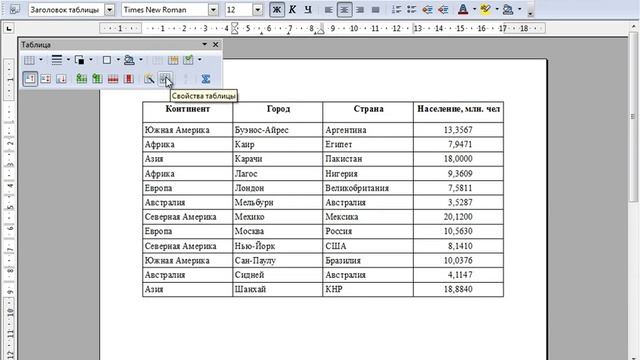The image size is (640, 360).
Task: Click the Line Style icon in table toolbar
Action: [x=57, y=60]
